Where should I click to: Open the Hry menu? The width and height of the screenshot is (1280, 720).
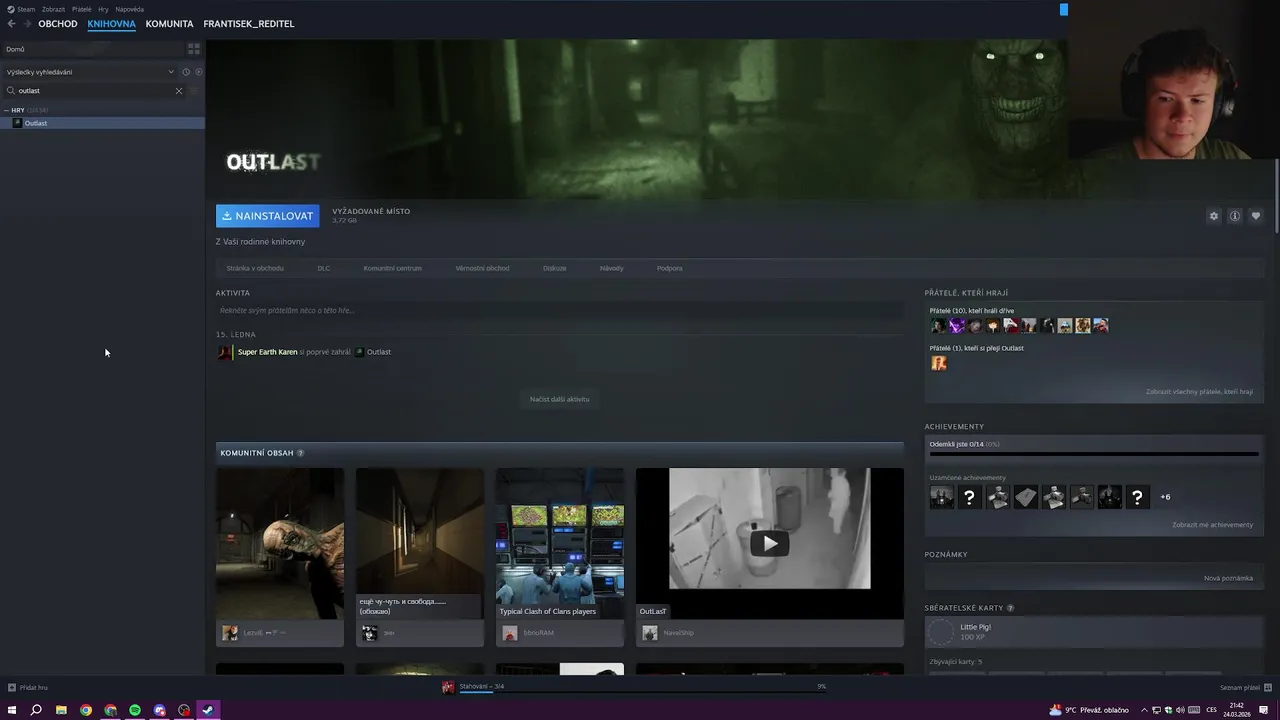point(103,9)
